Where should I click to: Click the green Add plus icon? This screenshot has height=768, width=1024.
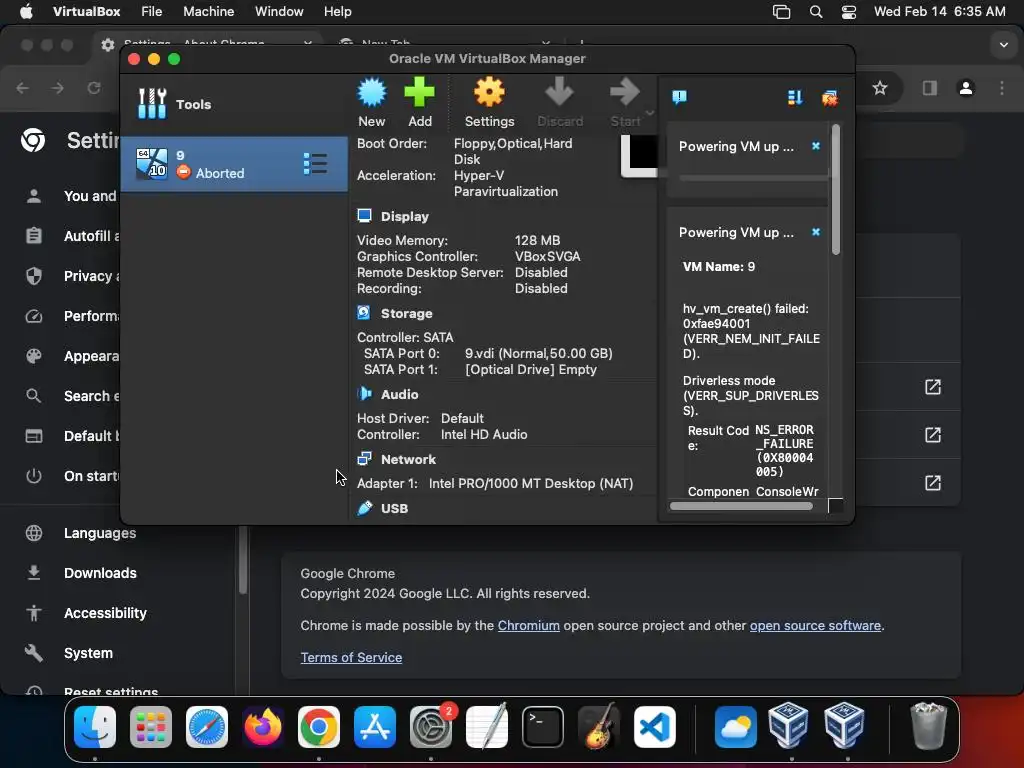(419, 92)
